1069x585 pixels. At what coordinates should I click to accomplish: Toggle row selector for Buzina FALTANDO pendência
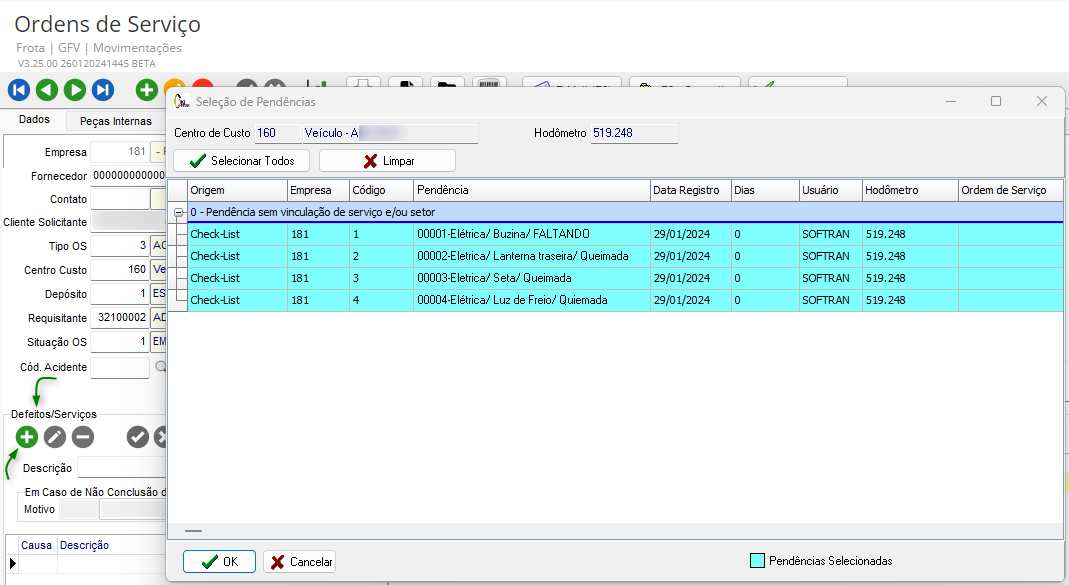pos(180,234)
